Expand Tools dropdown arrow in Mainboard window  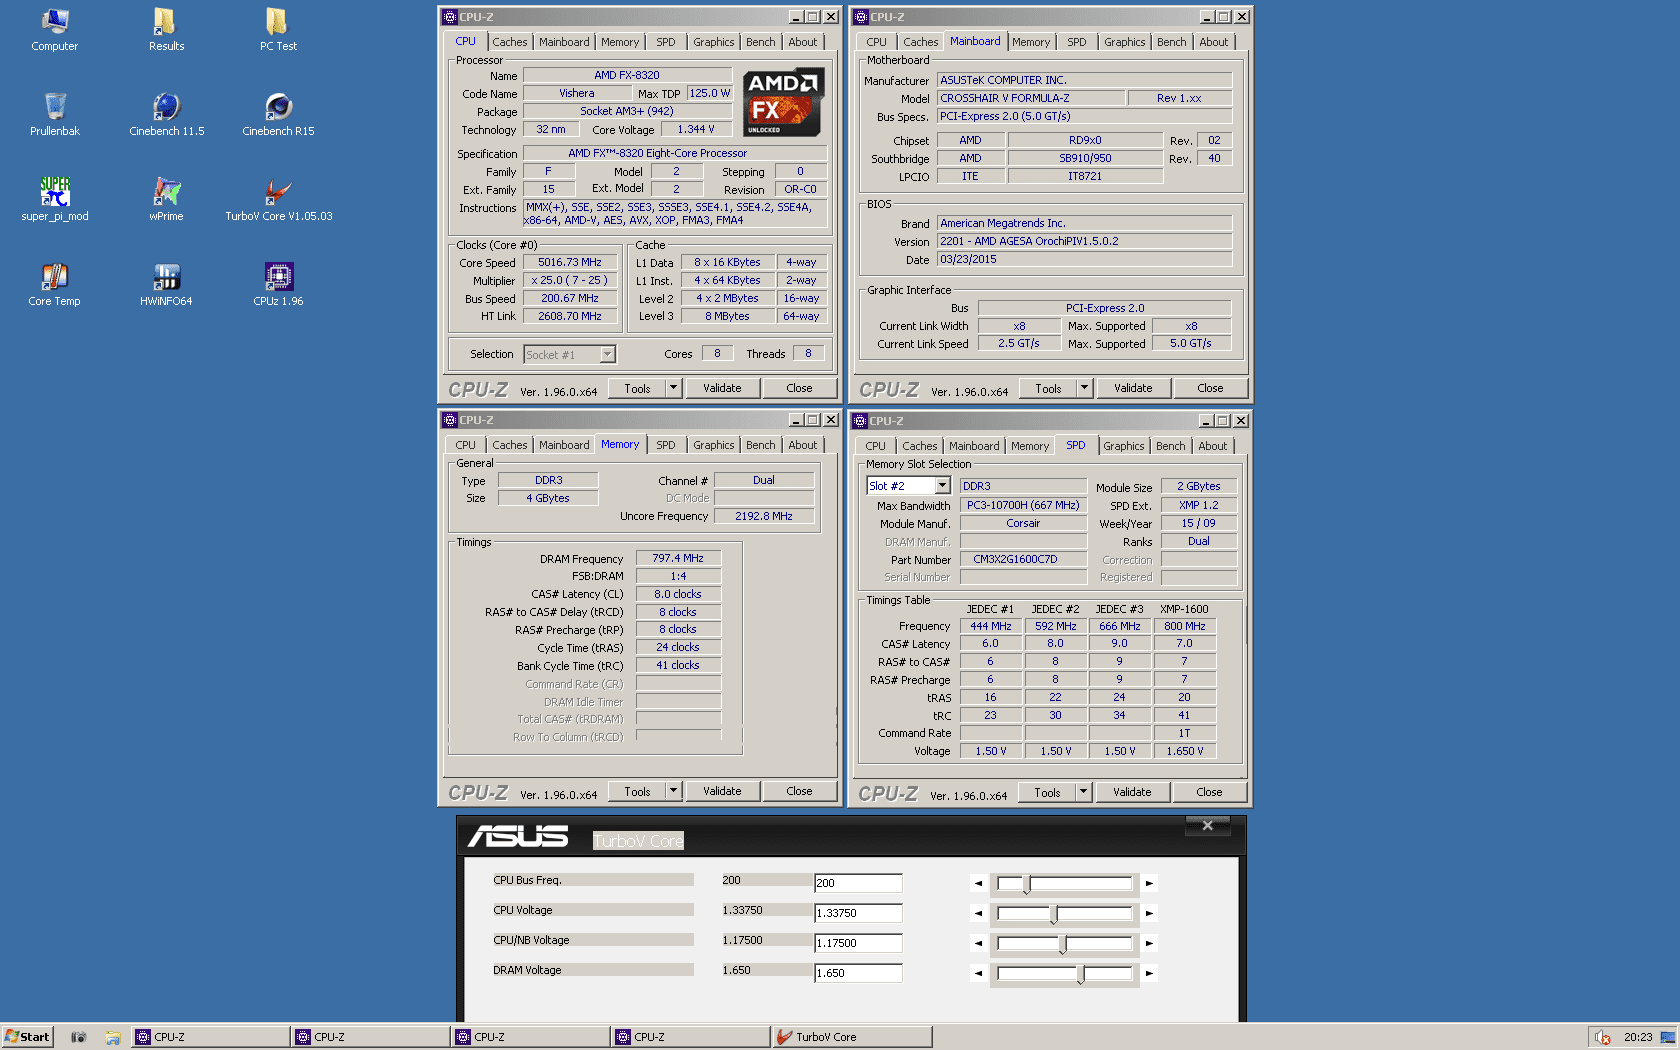[x=1084, y=388]
